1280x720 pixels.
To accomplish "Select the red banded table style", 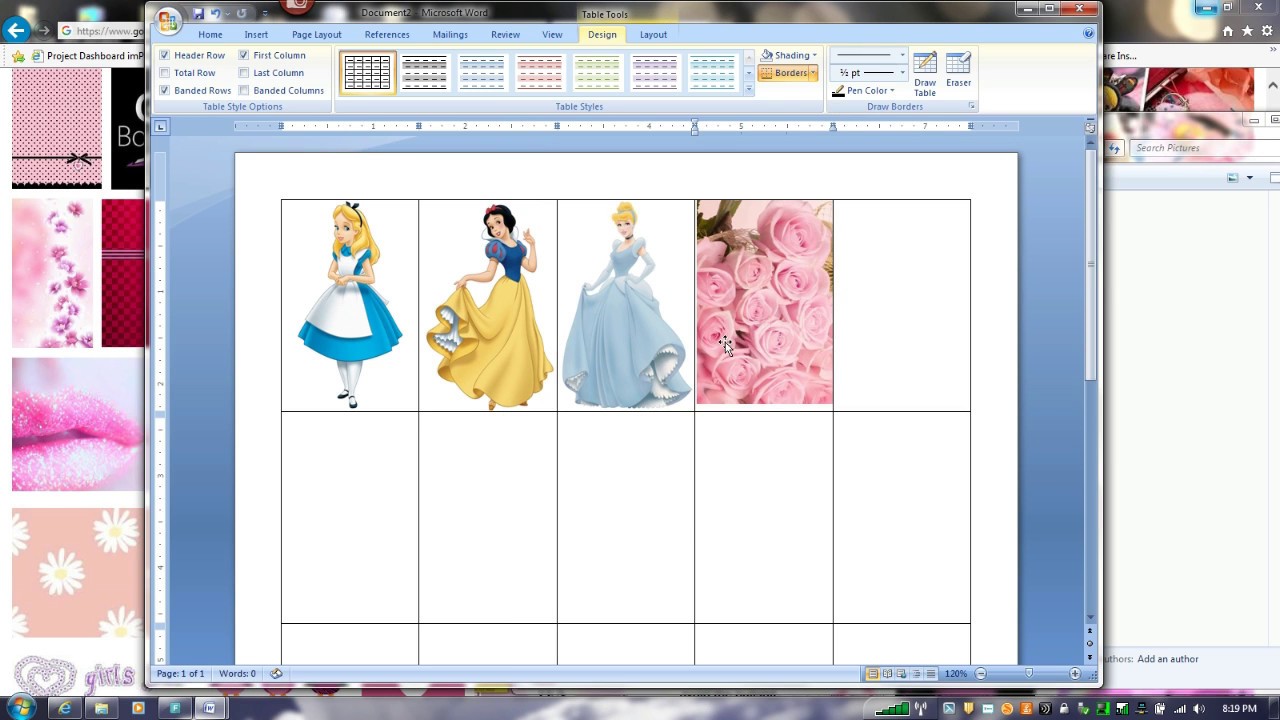I will pos(540,73).
